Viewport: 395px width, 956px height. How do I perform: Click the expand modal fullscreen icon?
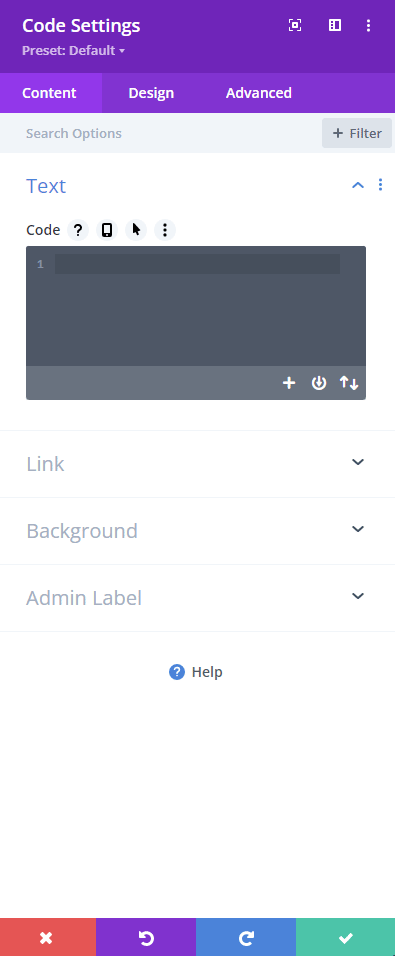295,25
